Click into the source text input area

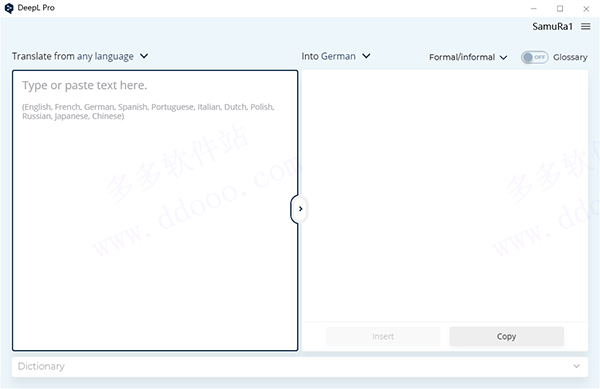tap(155, 210)
